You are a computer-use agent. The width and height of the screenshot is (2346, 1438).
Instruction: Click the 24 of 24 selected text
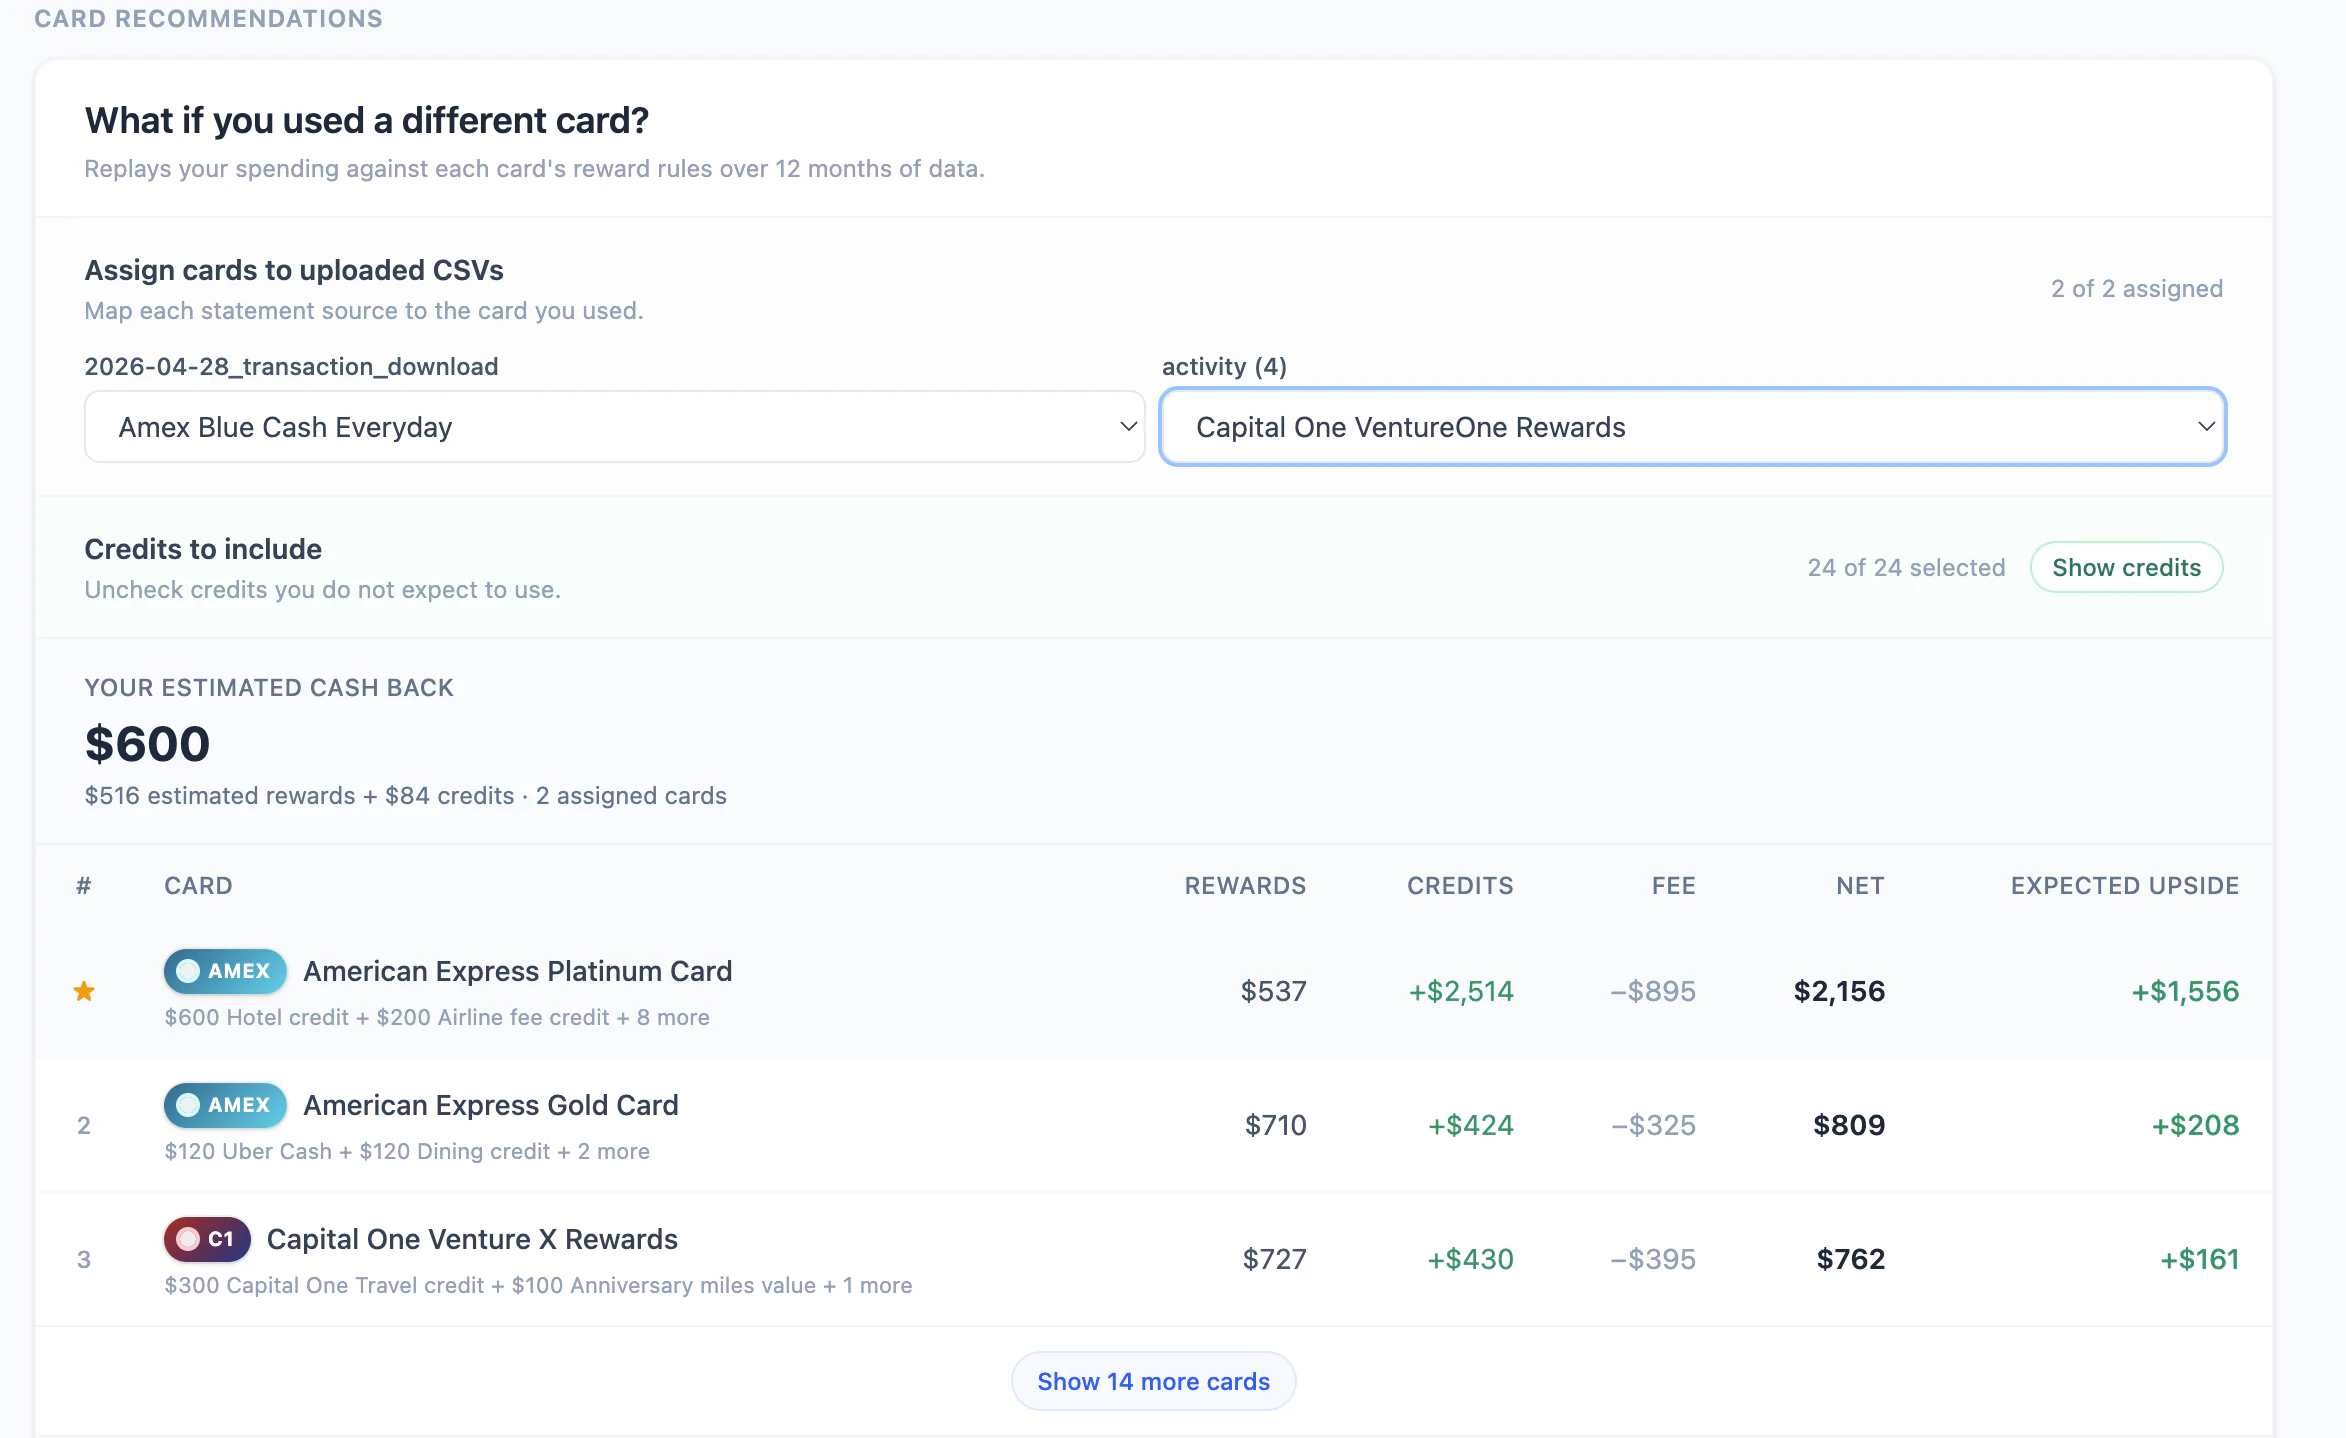(x=1906, y=568)
